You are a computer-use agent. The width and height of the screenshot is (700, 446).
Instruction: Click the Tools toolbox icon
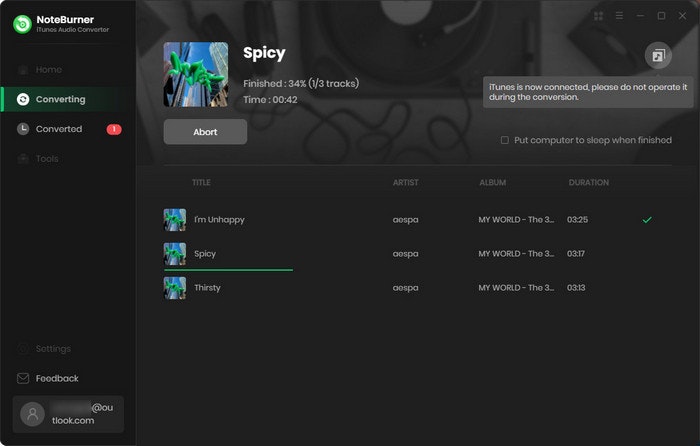(x=23, y=159)
